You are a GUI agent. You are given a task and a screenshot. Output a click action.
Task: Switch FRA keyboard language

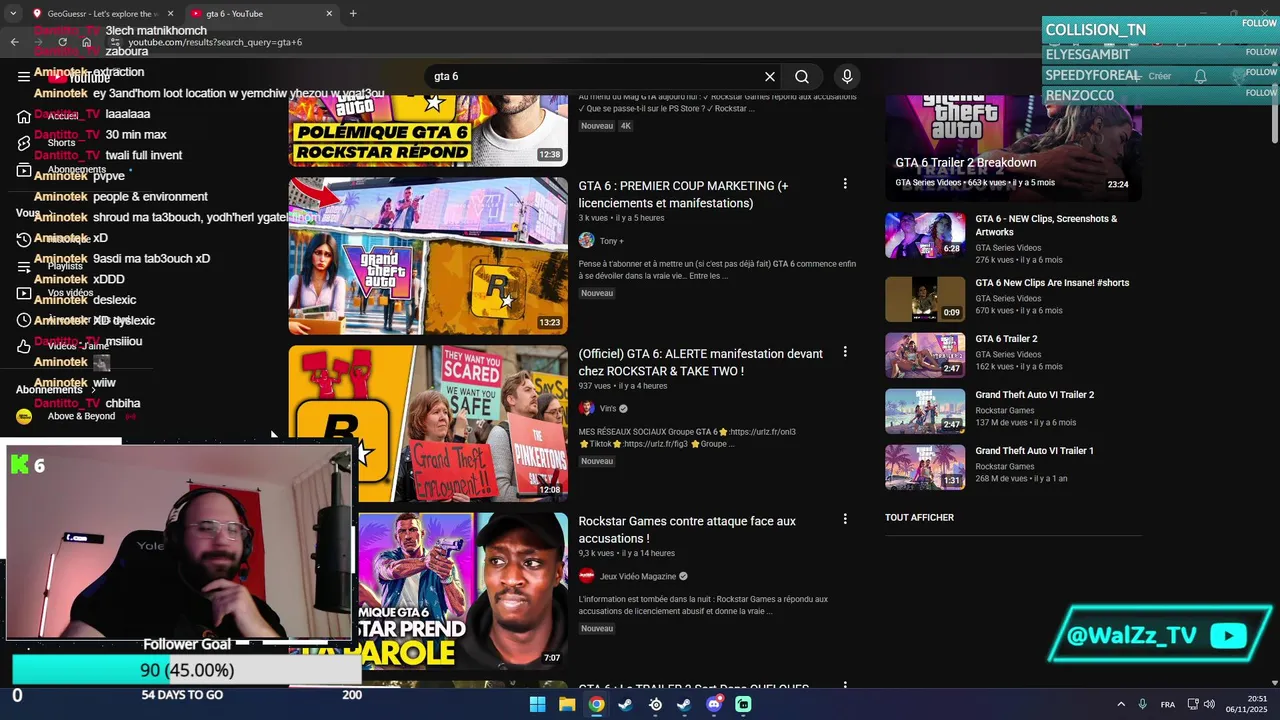(1168, 705)
